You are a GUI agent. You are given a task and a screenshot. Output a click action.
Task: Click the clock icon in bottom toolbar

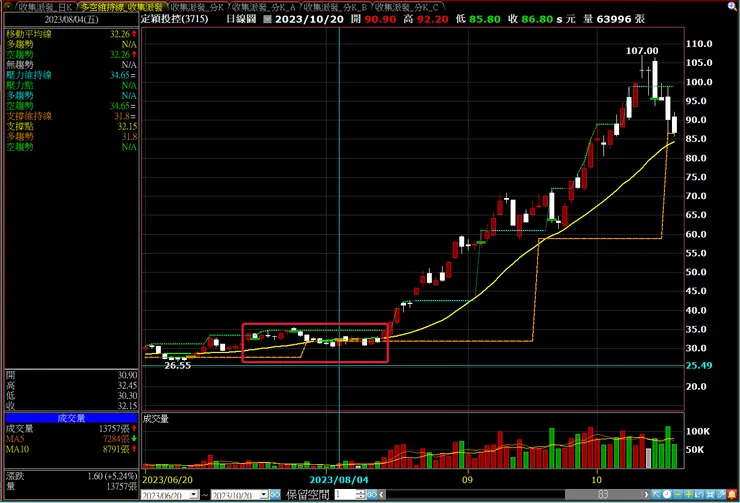tap(667, 495)
